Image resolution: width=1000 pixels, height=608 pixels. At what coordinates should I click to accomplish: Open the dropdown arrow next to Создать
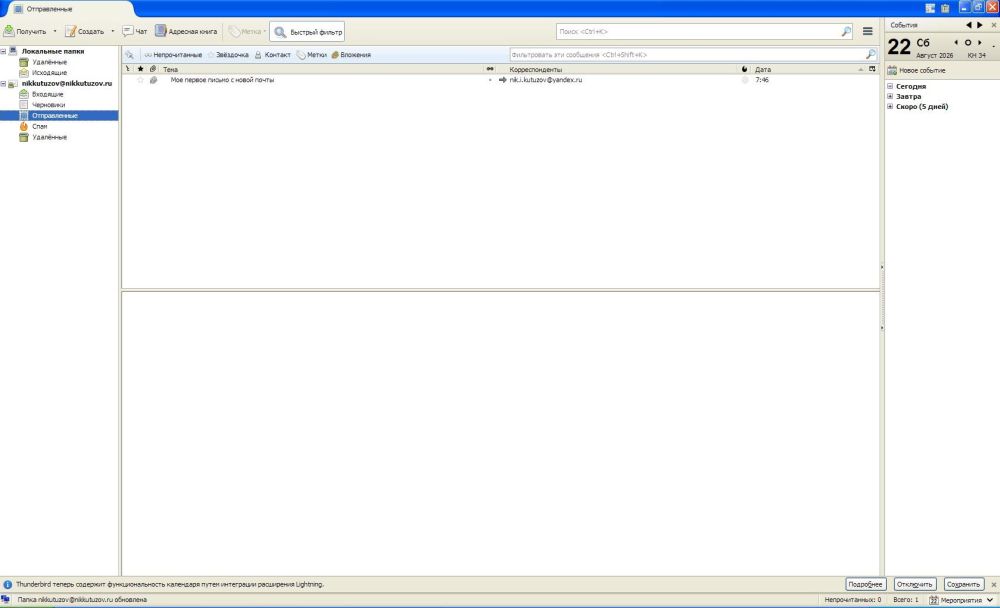pyautogui.click(x=113, y=31)
